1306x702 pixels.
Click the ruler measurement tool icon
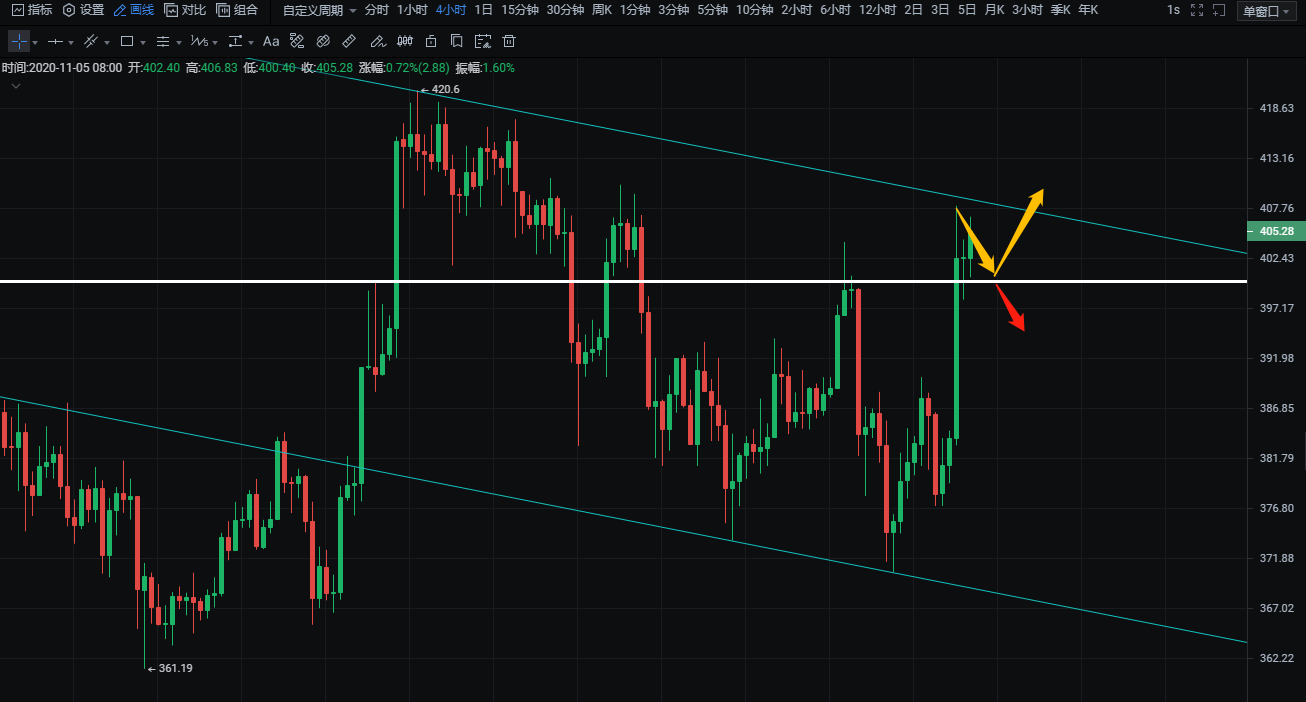tap(349, 42)
